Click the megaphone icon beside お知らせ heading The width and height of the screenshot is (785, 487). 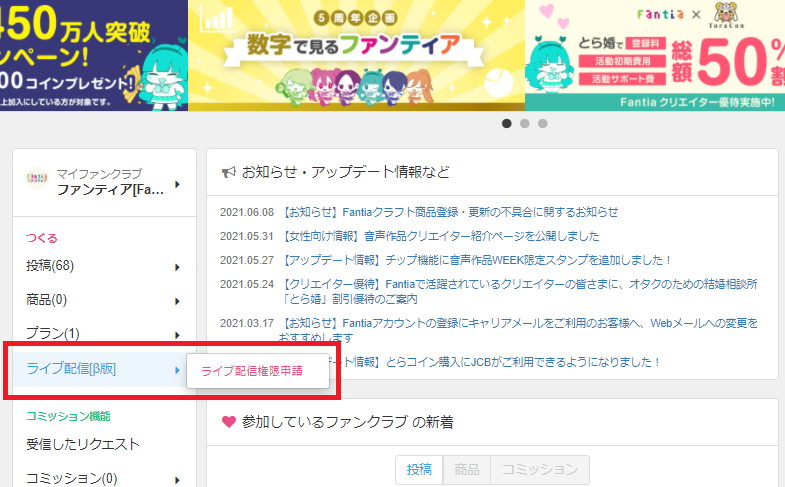pos(229,173)
